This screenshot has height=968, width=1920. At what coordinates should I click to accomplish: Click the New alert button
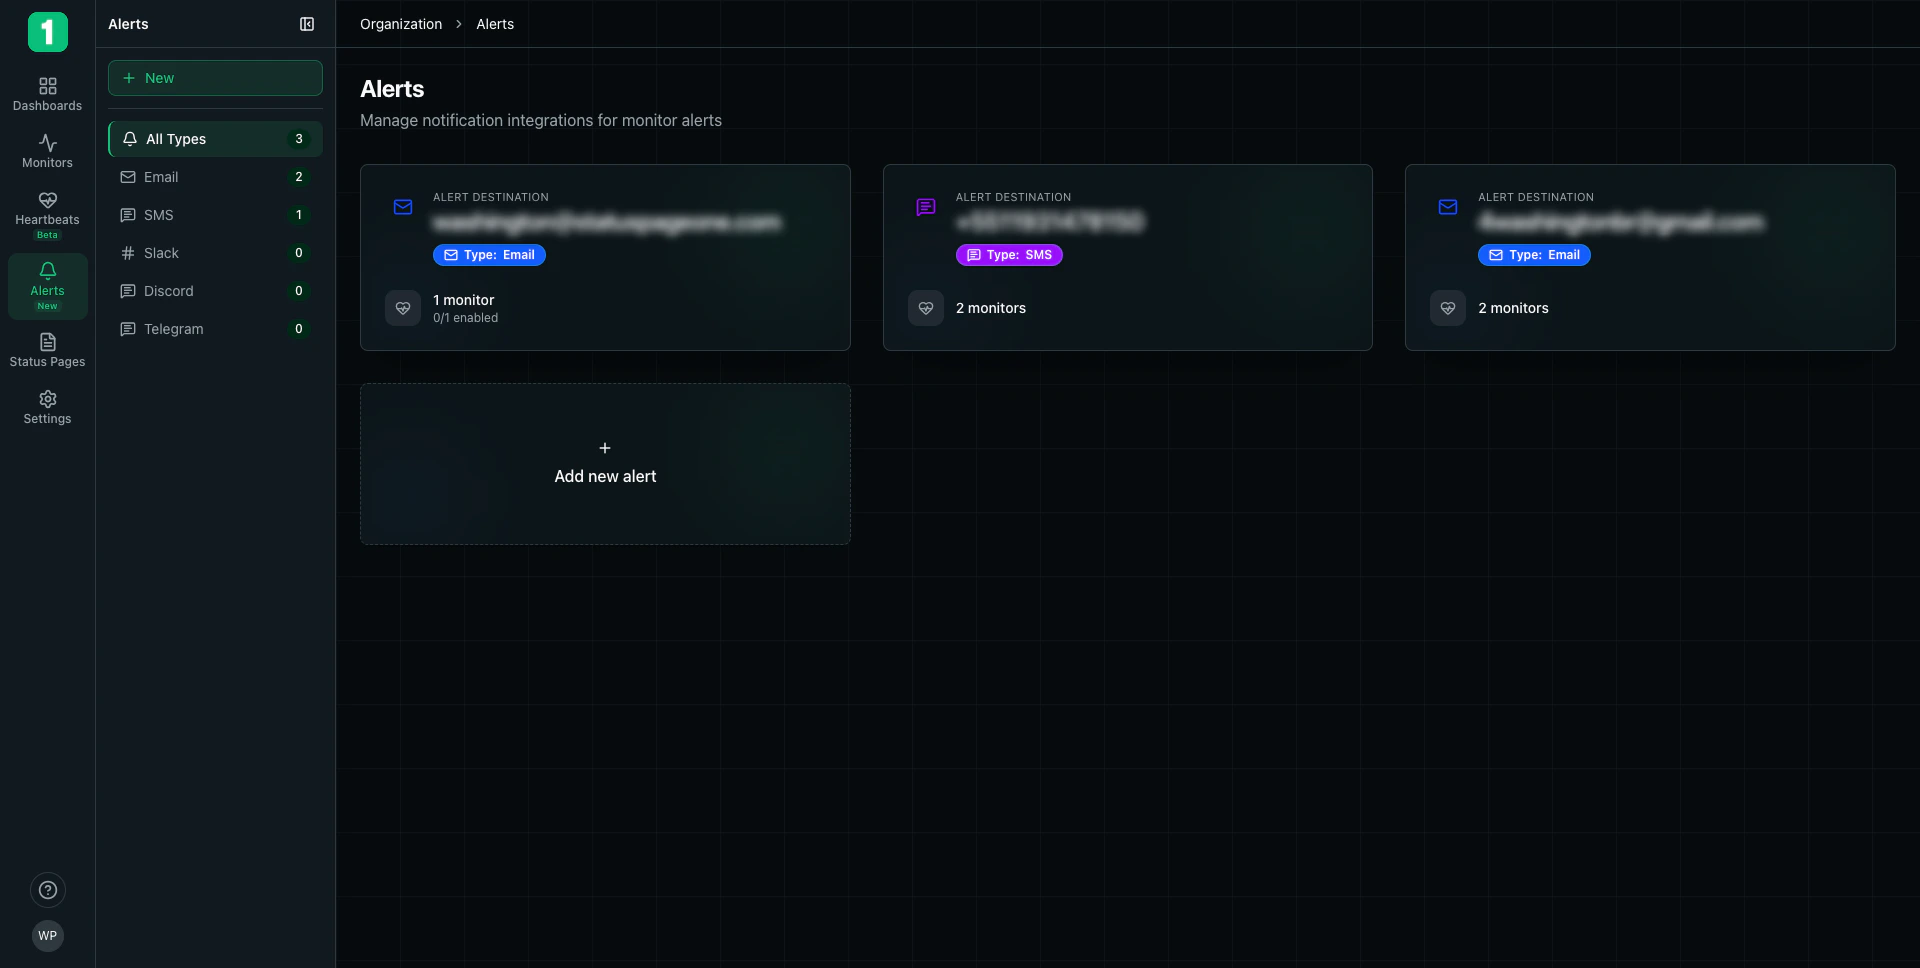click(214, 78)
